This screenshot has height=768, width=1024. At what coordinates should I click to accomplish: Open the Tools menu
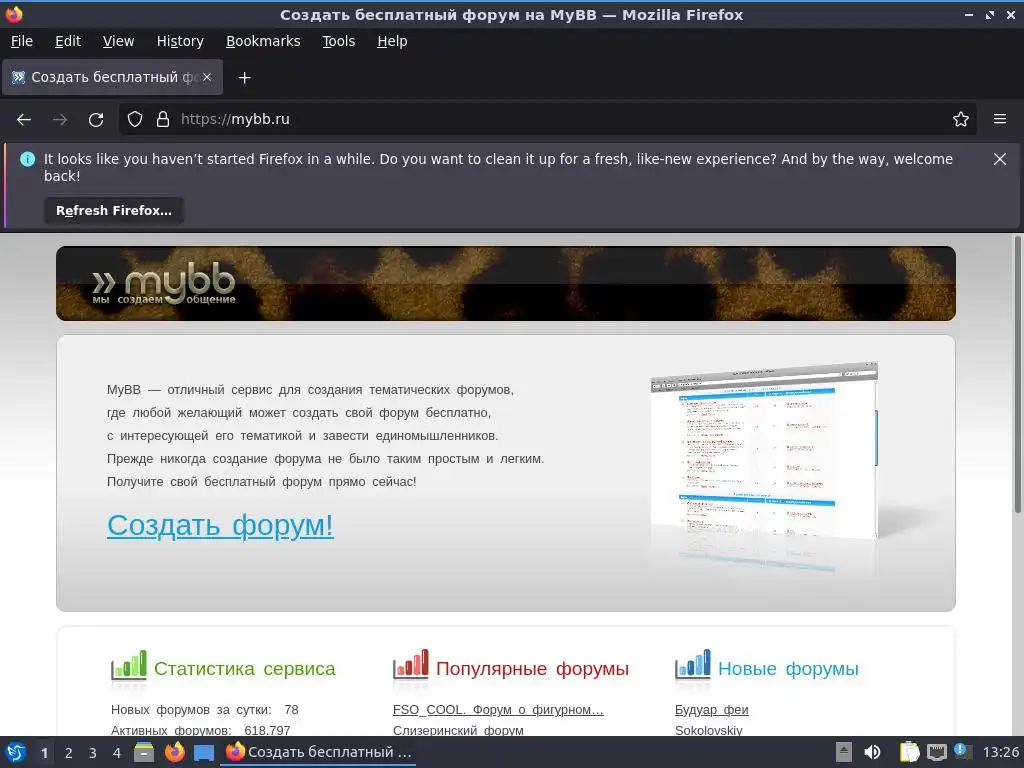[338, 41]
